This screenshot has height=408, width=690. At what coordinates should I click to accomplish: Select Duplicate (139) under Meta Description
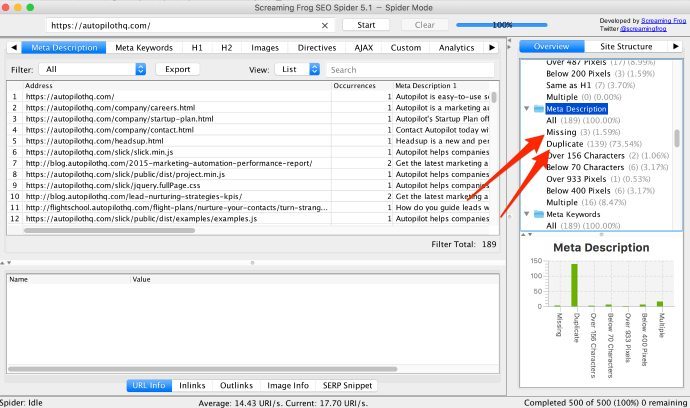click(x=594, y=144)
